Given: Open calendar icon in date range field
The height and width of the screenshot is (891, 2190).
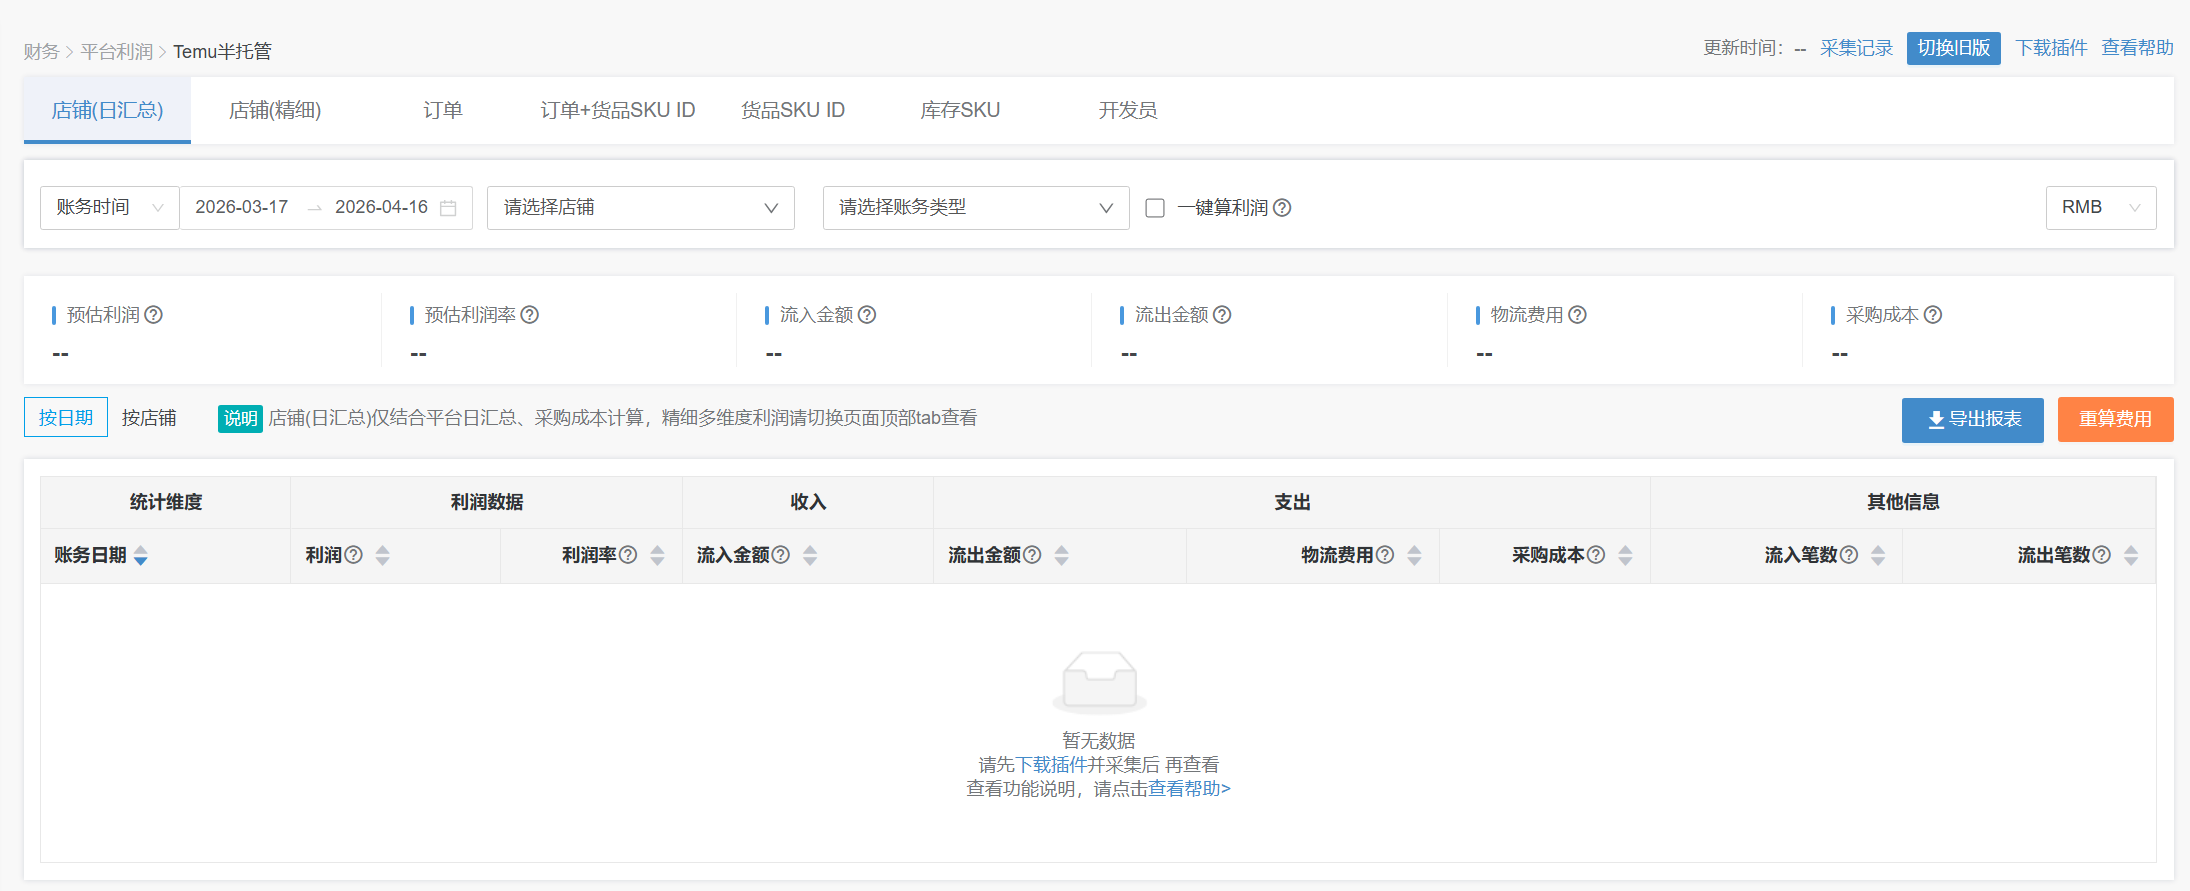Looking at the screenshot, I should 448,208.
